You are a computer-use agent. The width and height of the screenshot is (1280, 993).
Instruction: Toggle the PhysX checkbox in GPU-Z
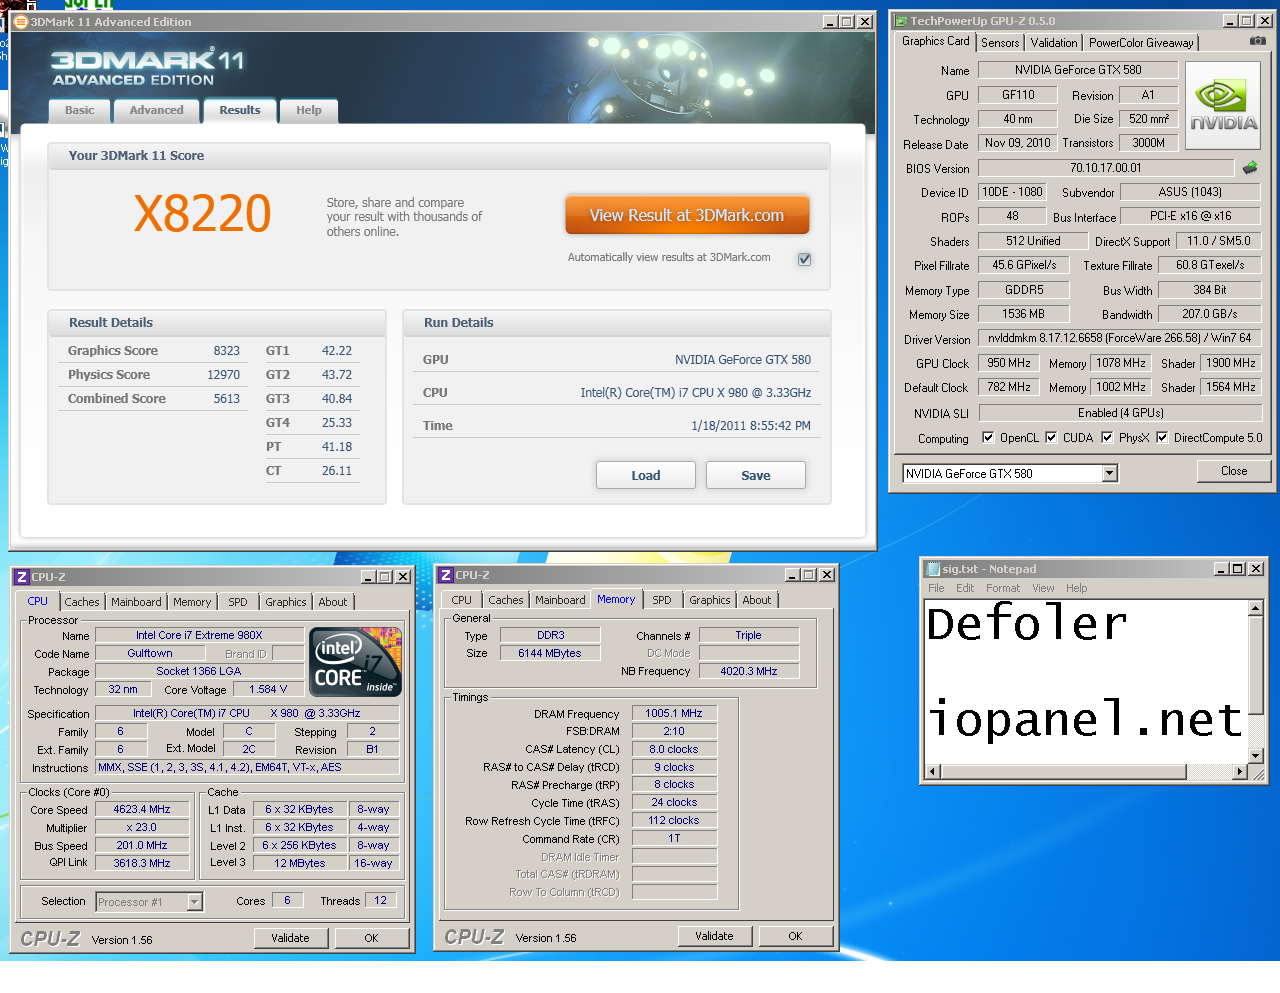1107,437
